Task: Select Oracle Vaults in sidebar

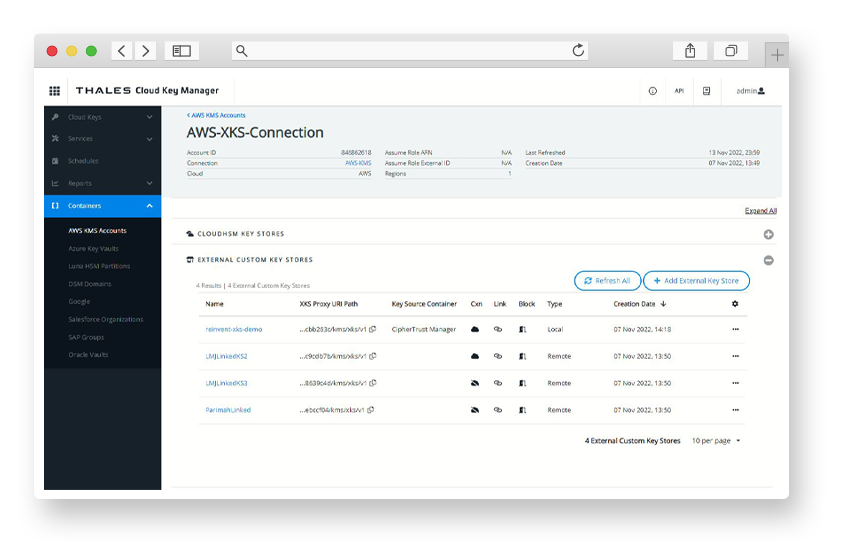Action: [x=88, y=354]
